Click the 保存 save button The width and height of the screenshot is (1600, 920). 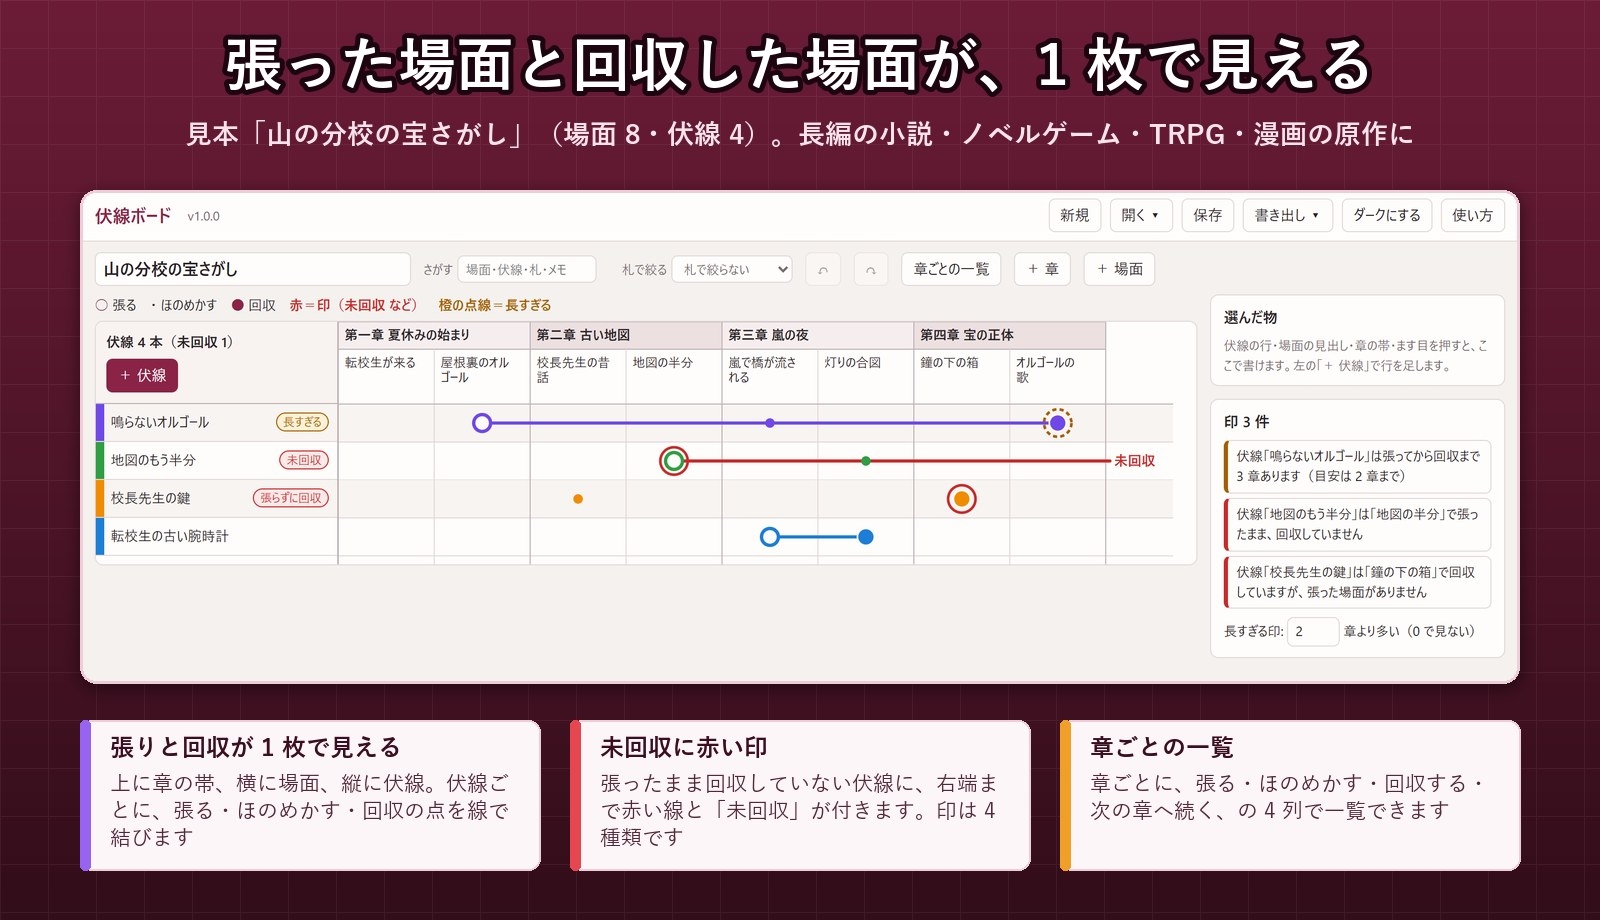(x=1208, y=215)
